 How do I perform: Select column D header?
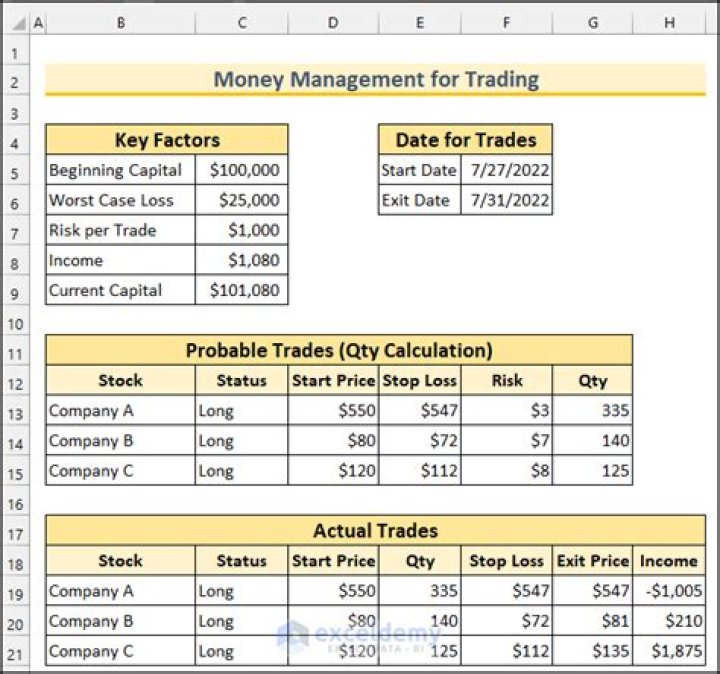coord(333,22)
